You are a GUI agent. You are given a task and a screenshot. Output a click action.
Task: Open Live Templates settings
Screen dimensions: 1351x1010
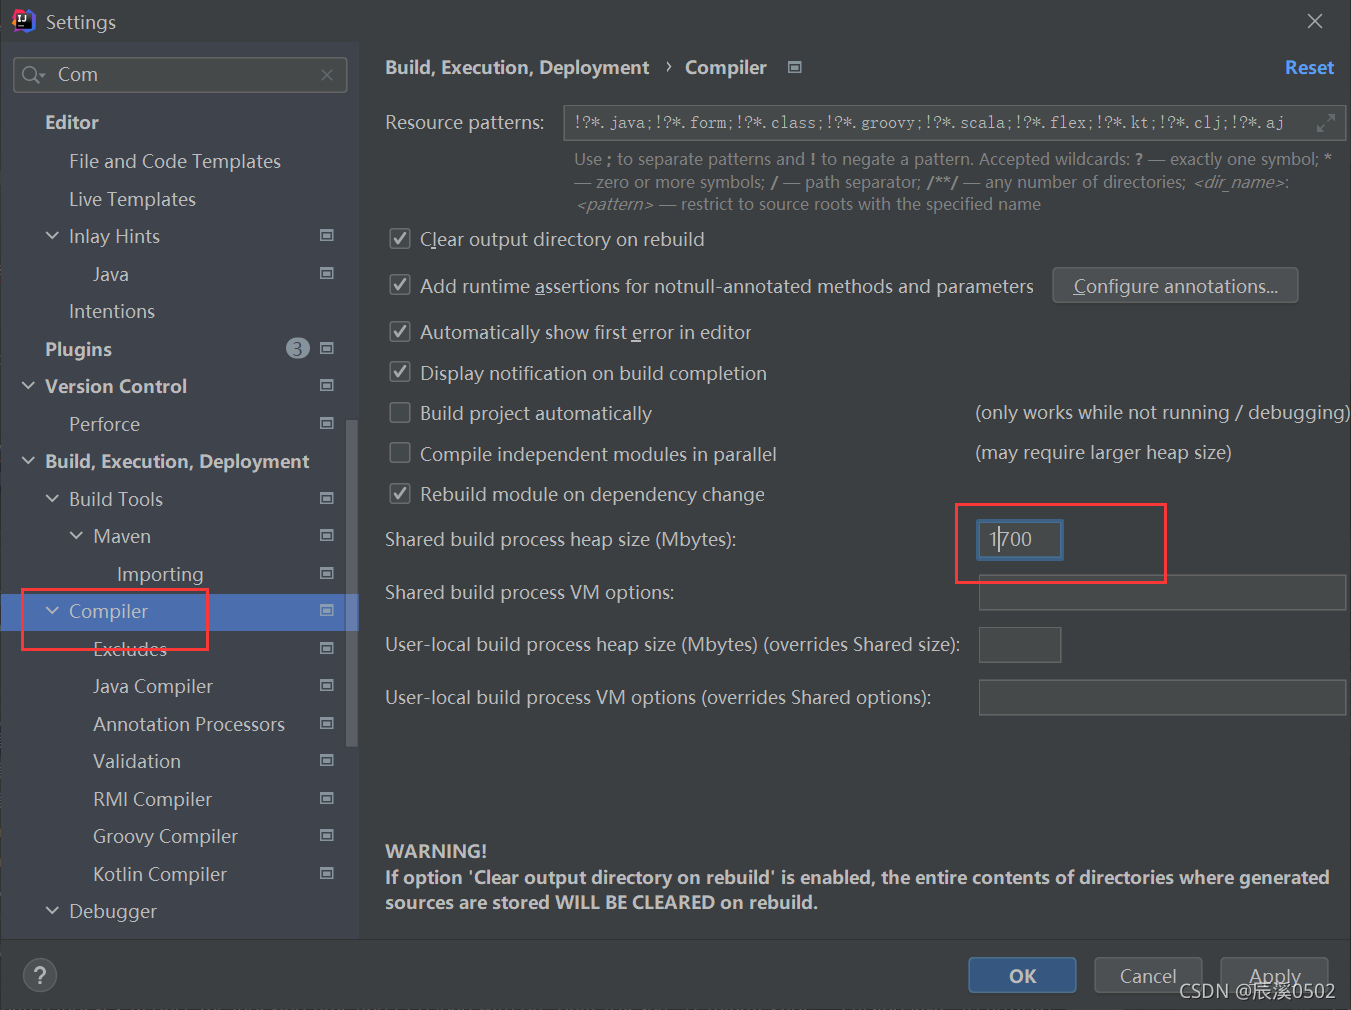coord(132,199)
